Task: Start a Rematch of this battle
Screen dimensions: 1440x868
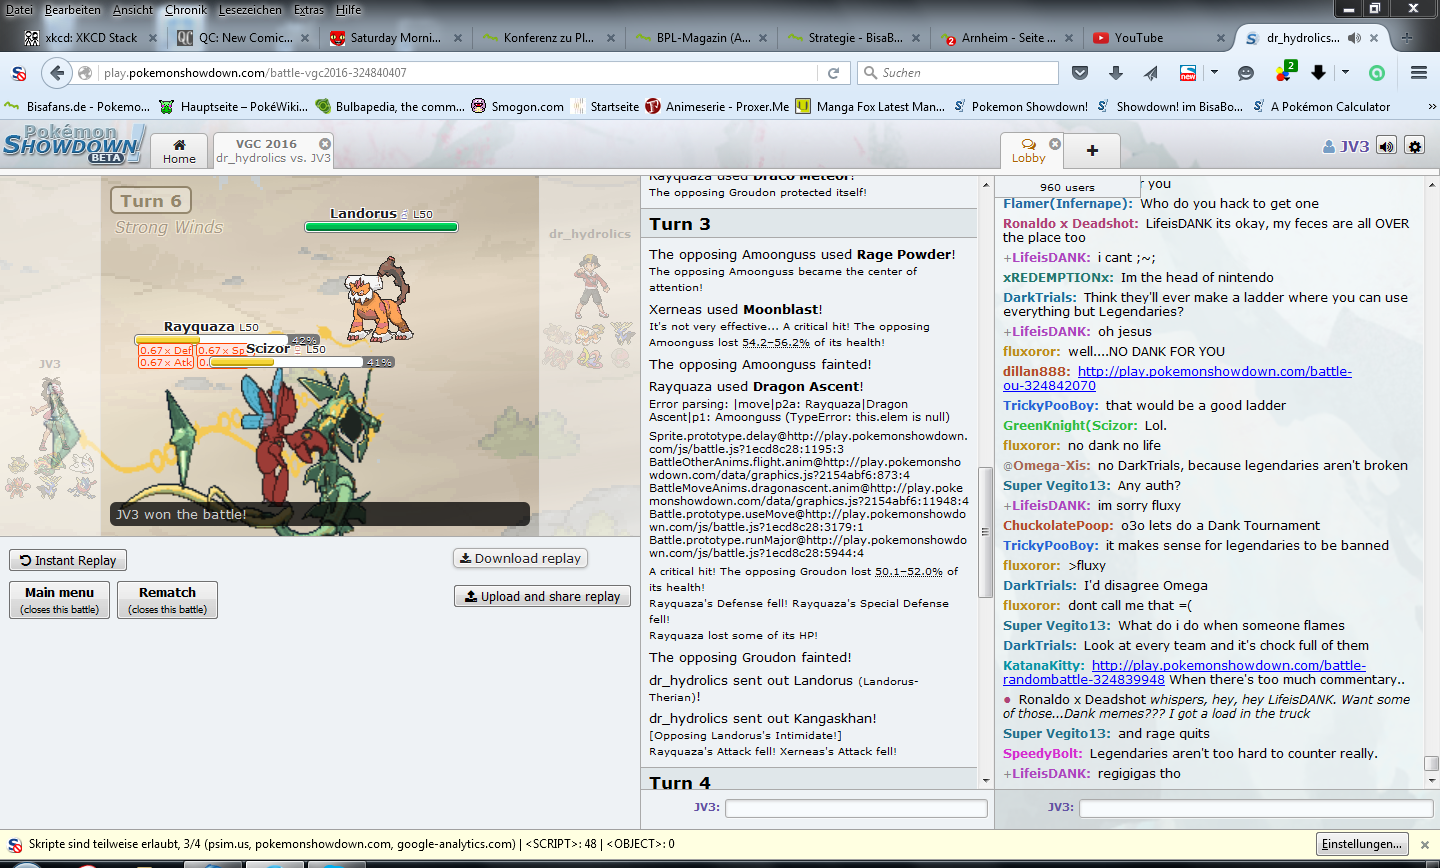Action: (x=167, y=600)
